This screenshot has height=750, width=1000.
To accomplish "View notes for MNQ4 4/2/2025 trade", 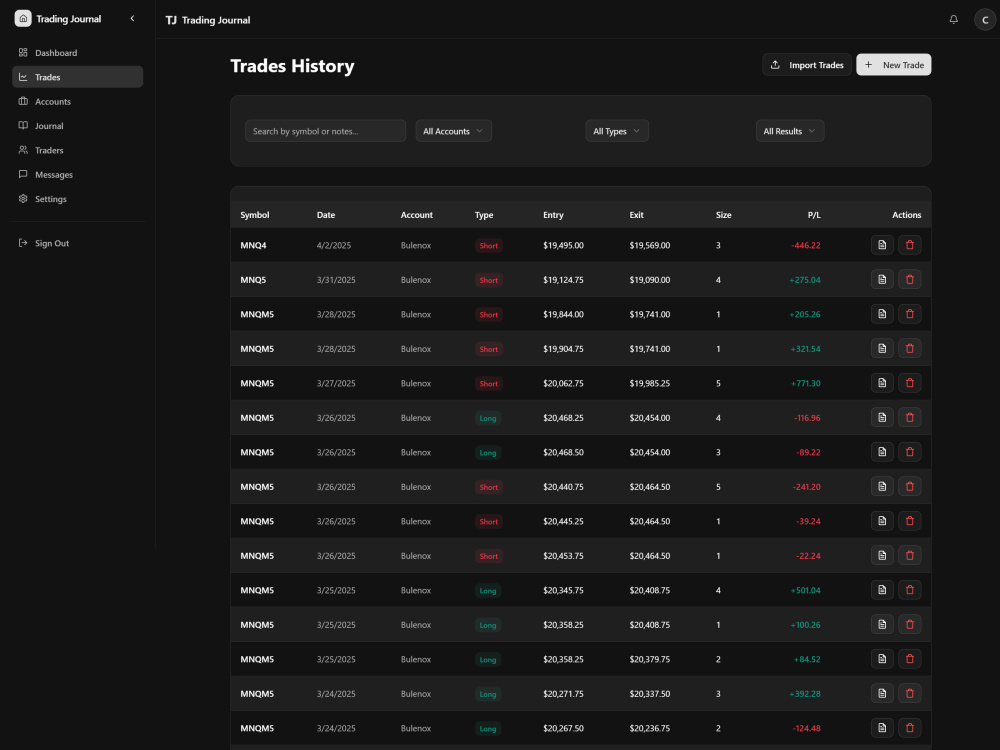I will (882, 245).
